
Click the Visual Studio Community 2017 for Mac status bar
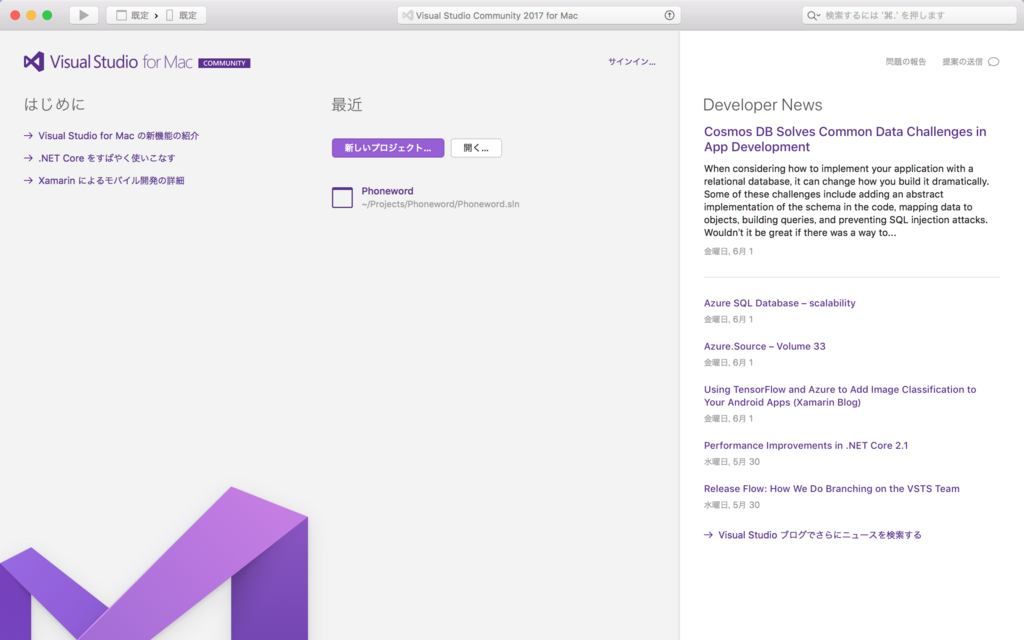tap(539, 15)
